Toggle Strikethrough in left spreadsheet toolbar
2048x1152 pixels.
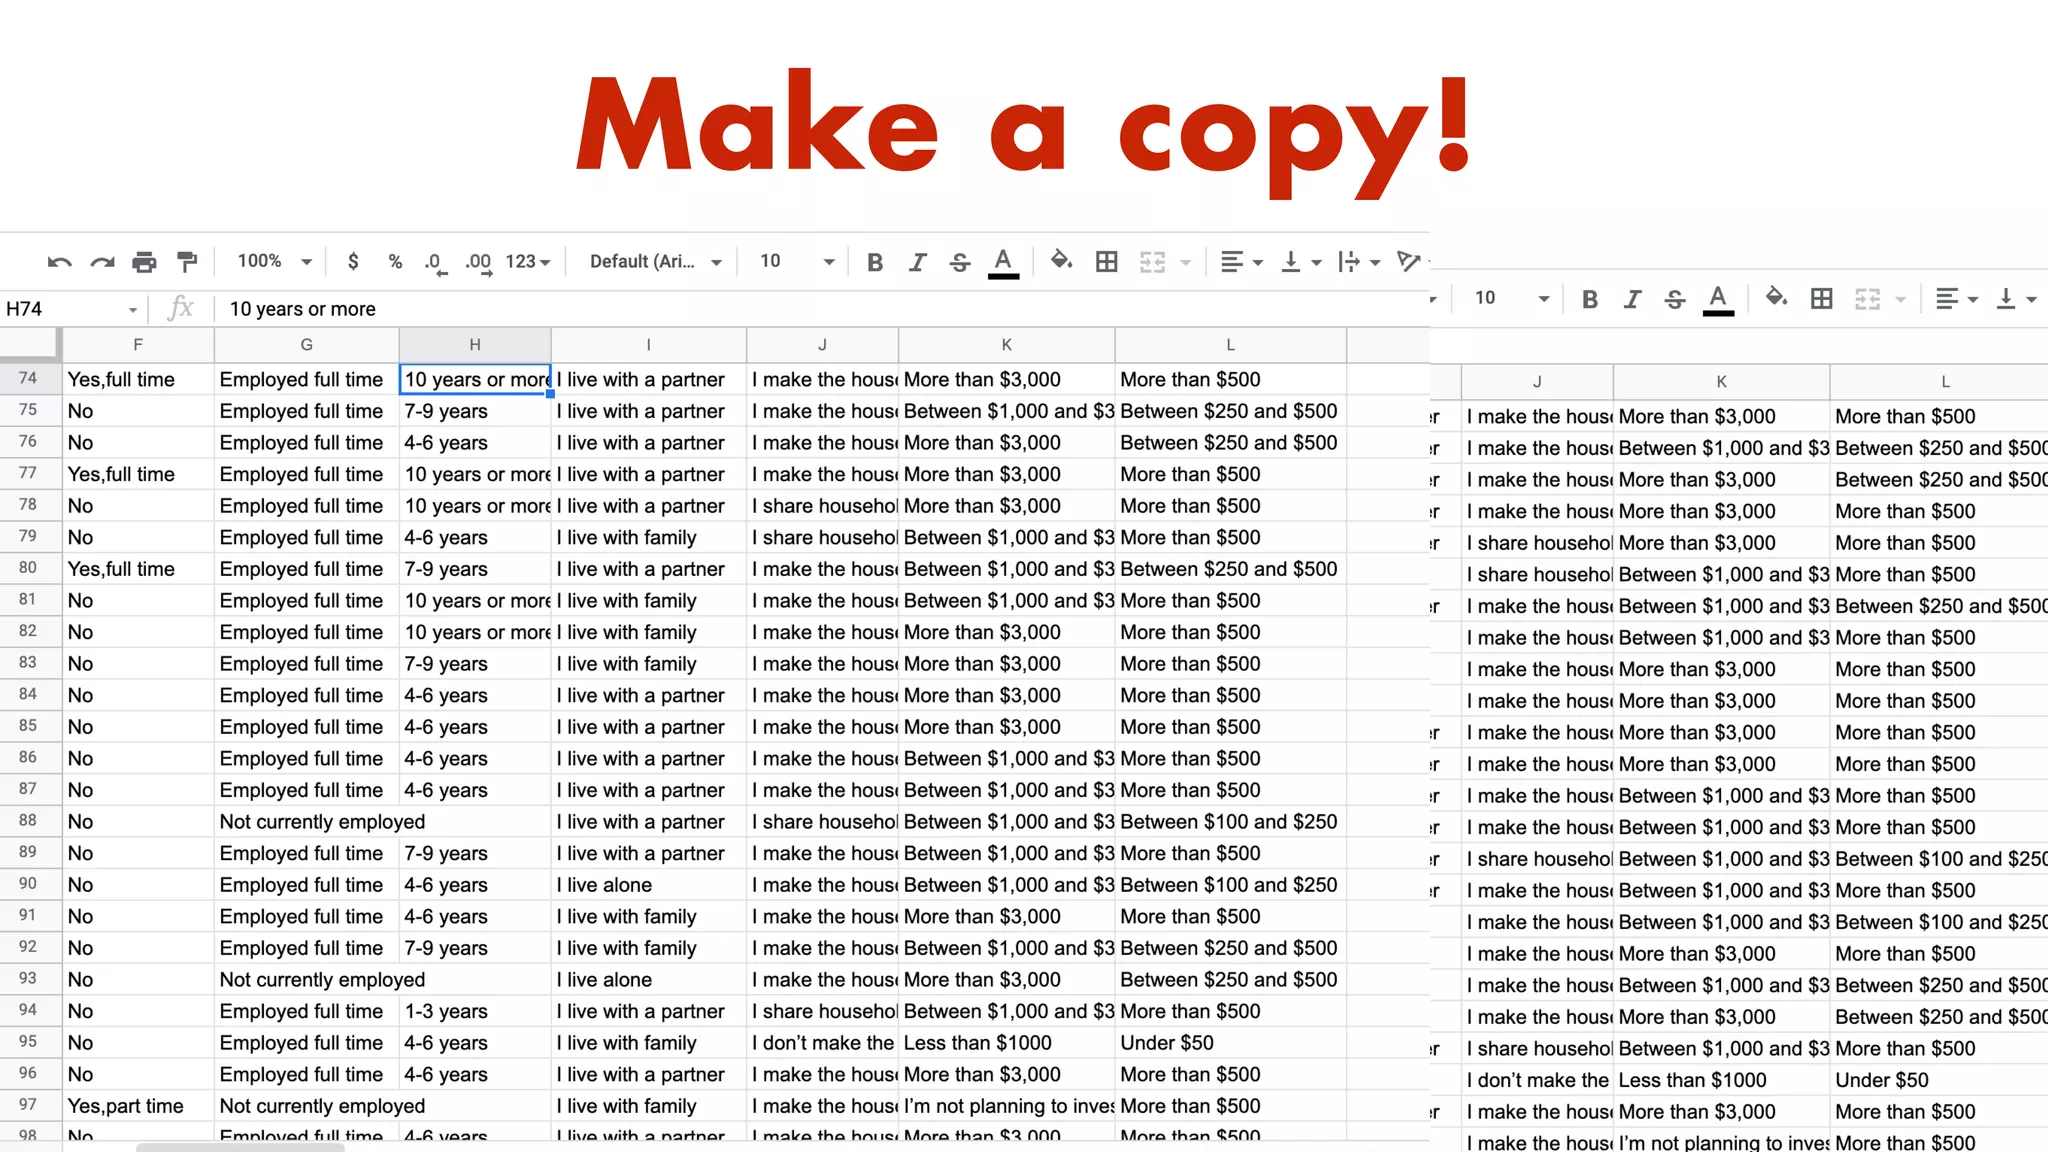960,262
